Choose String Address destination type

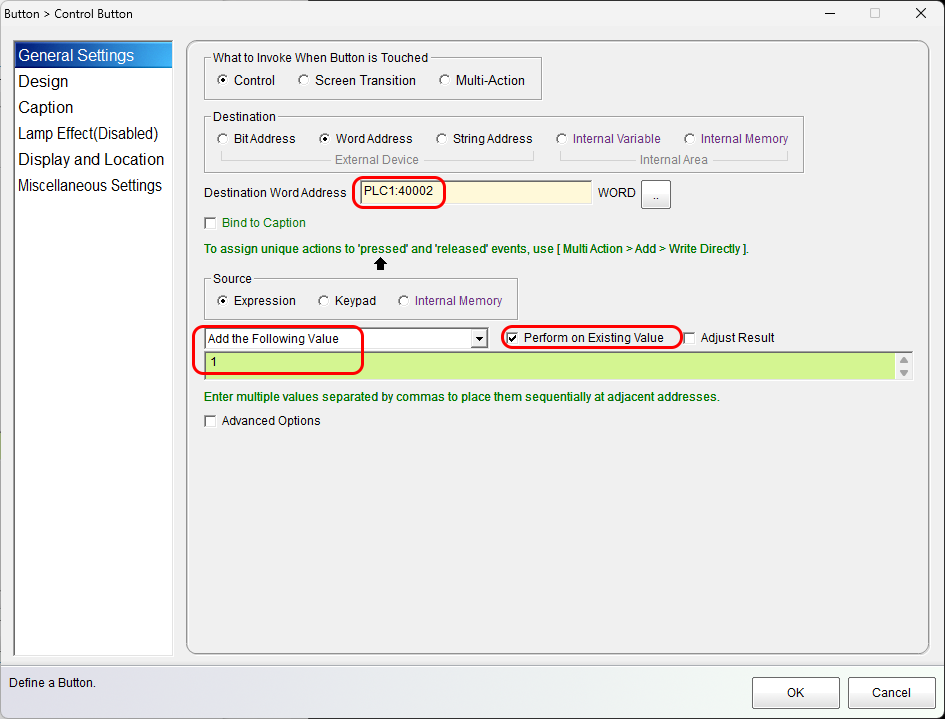(442, 139)
